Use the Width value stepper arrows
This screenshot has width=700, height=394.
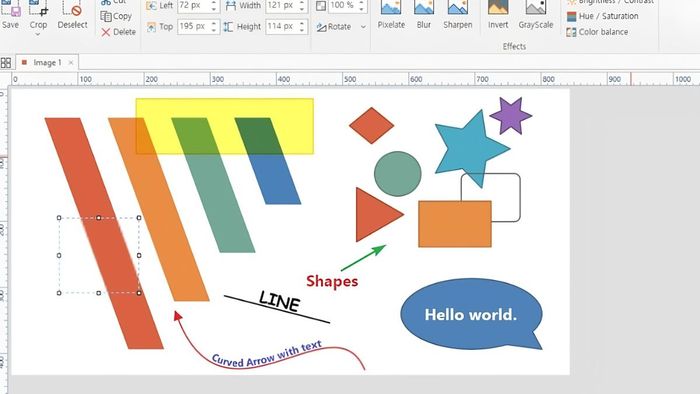(x=302, y=6)
